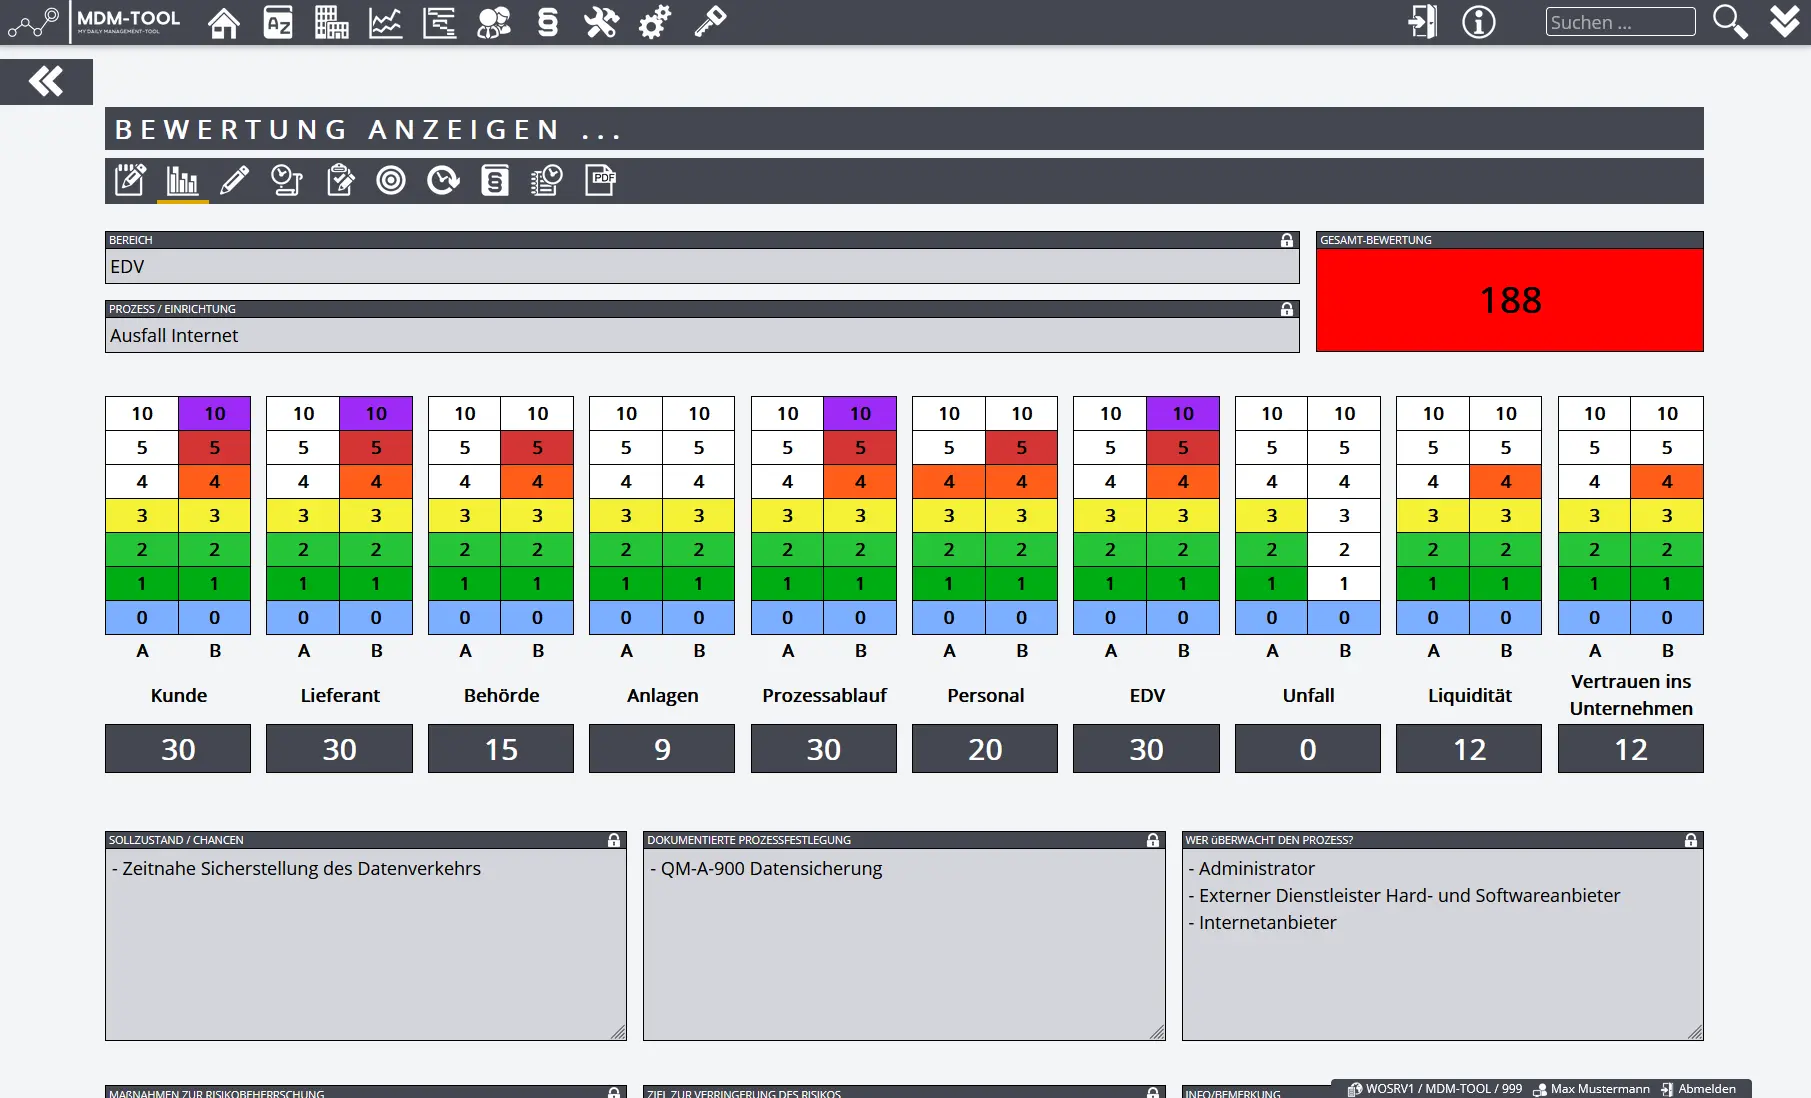Open the home page icon
This screenshot has width=1811, height=1098.
pos(223,22)
